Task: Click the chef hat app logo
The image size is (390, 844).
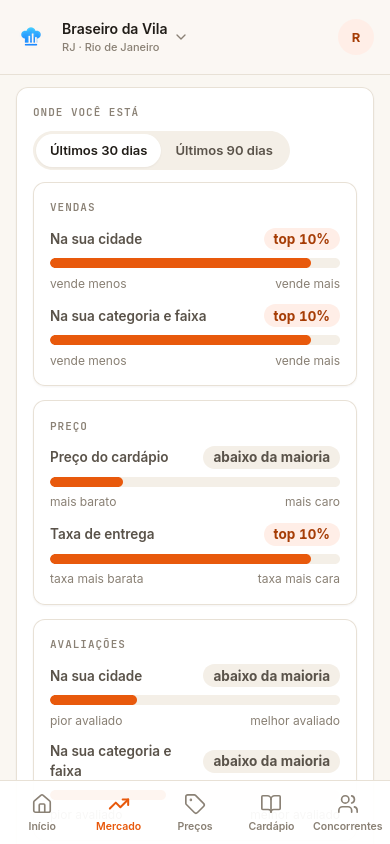Action: [x=31, y=37]
